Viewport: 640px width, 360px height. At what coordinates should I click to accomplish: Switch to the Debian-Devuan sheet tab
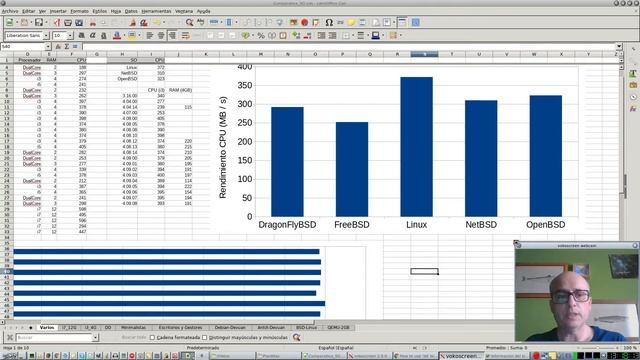[230, 327]
